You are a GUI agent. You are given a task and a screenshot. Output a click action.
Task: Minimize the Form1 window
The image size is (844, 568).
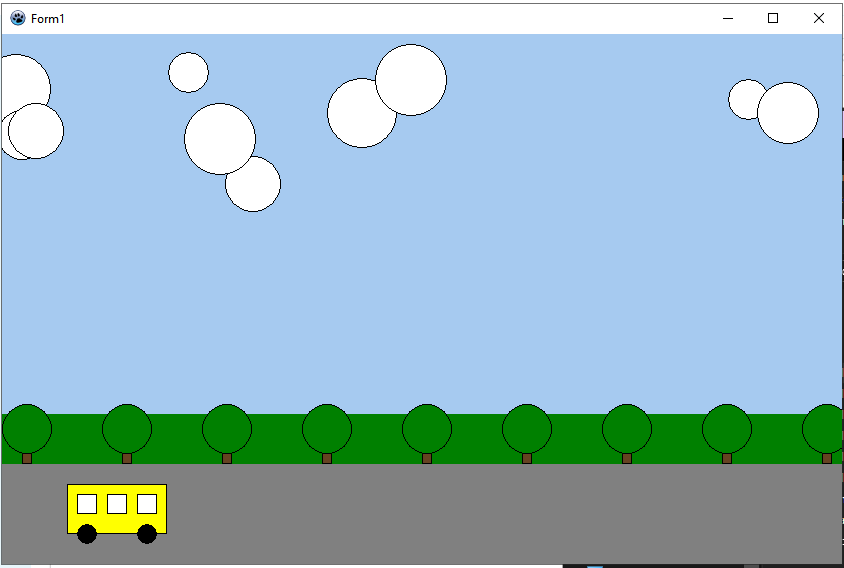tap(728, 18)
